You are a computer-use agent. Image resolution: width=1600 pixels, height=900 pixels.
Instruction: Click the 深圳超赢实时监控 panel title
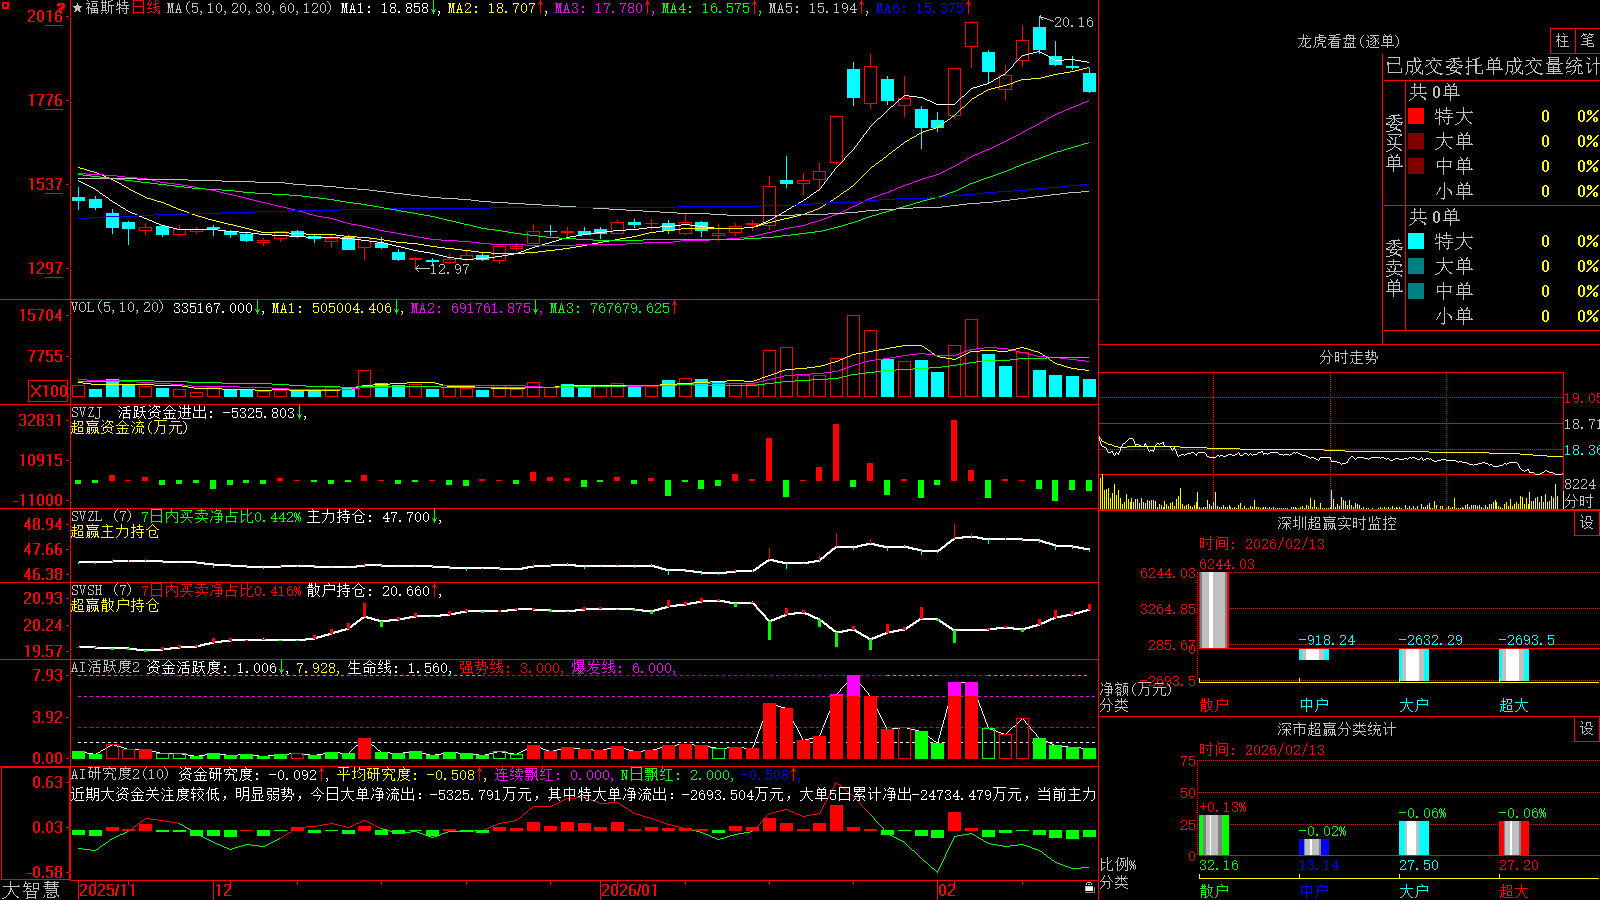pyautogui.click(x=1337, y=523)
